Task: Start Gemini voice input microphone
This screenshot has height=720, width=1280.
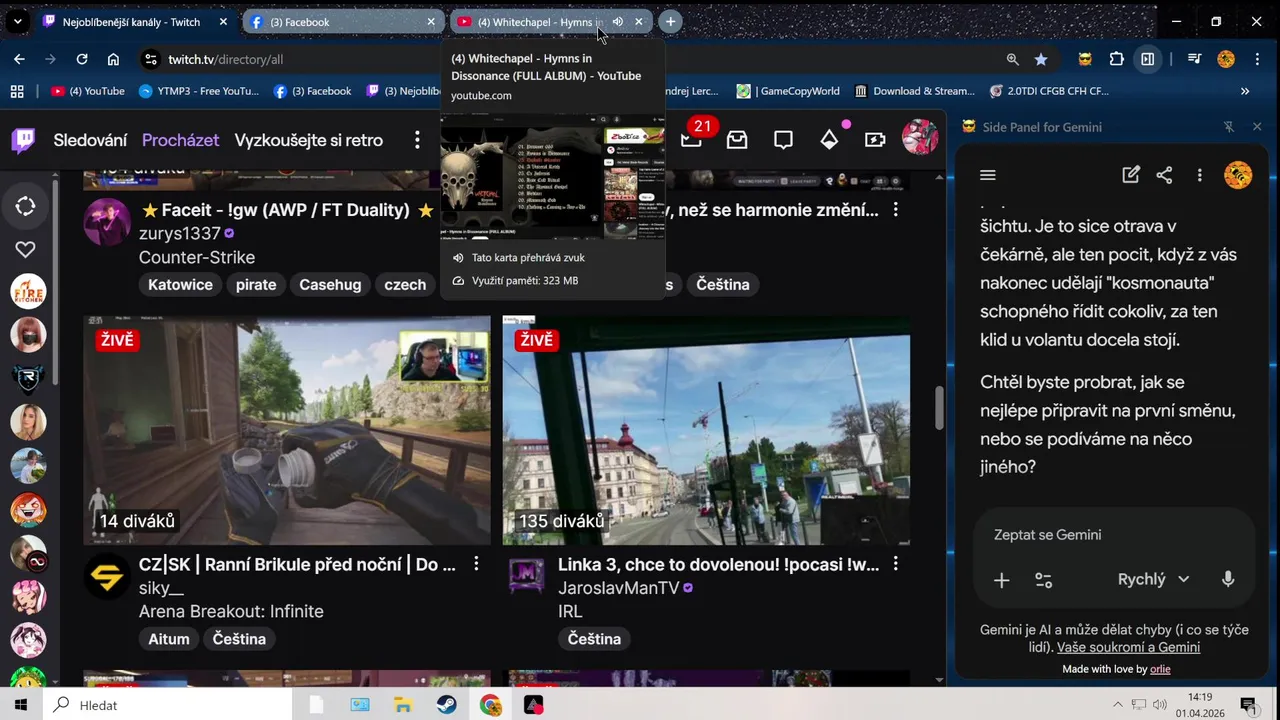Action: [1228, 579]
